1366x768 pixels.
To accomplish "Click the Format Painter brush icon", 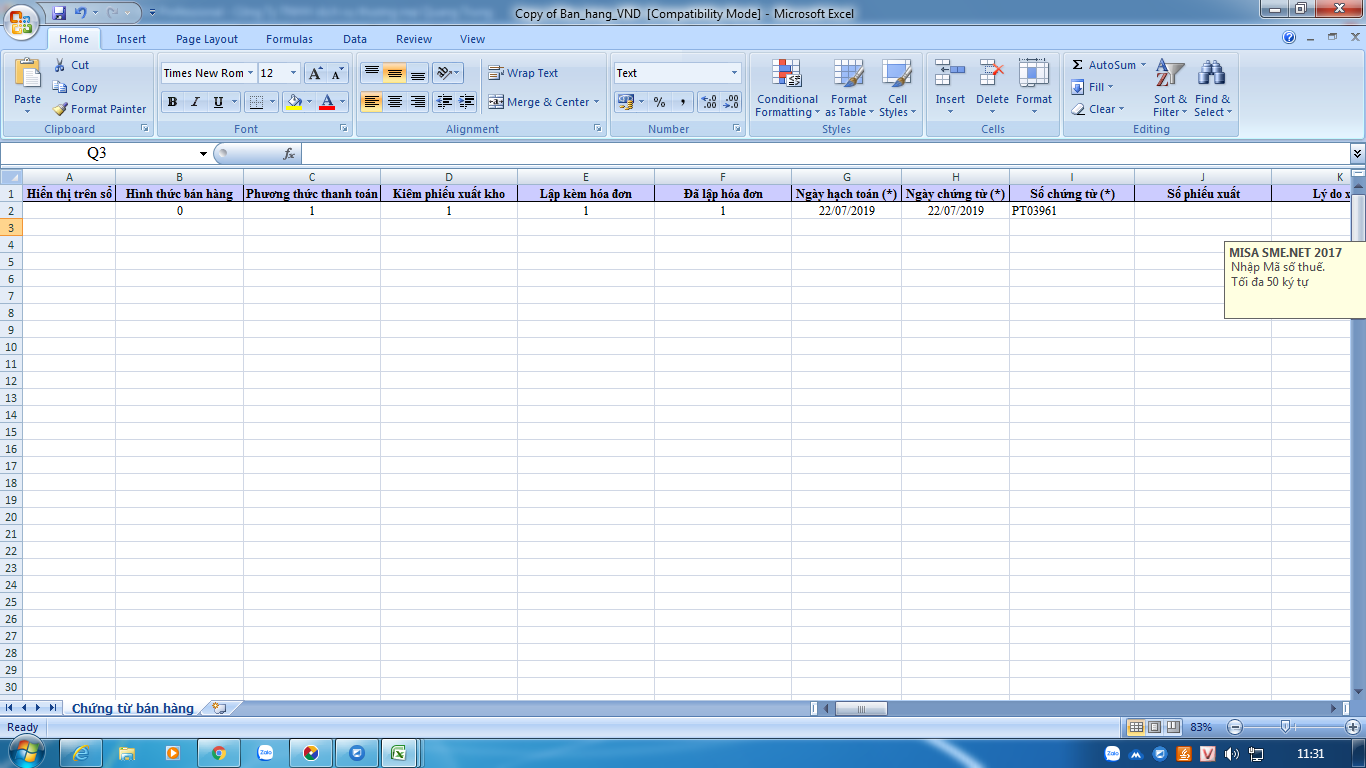I will [60, 109].
